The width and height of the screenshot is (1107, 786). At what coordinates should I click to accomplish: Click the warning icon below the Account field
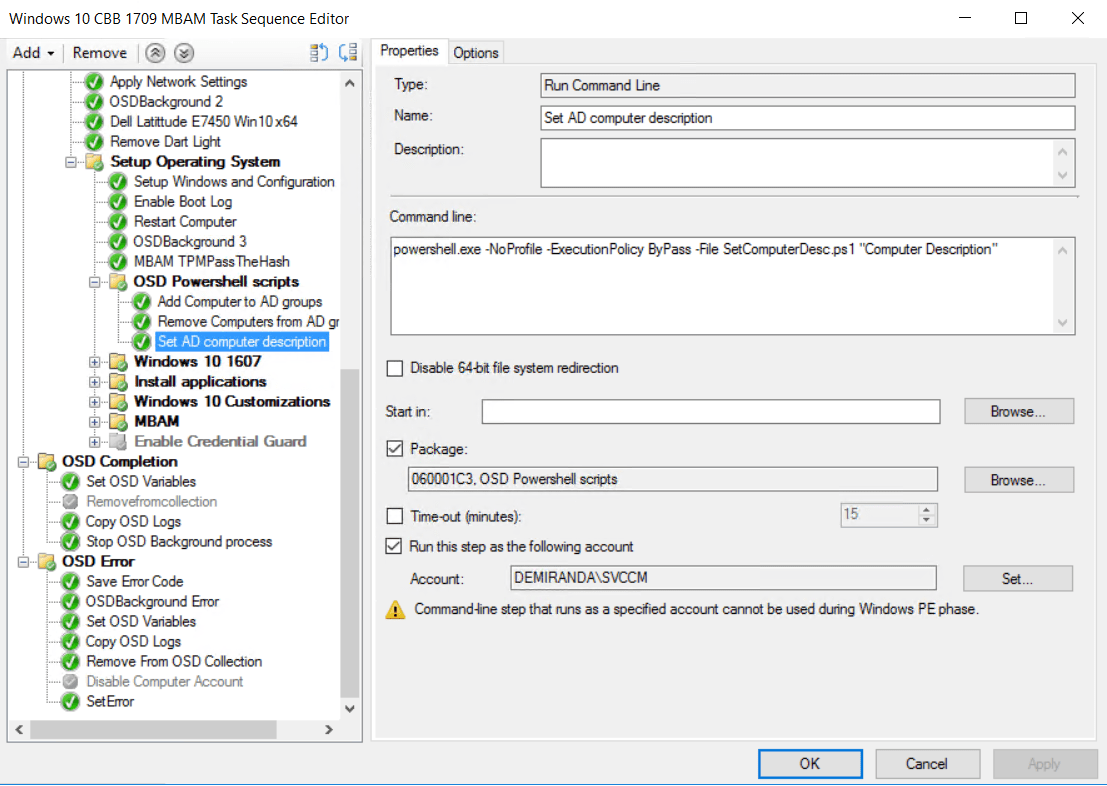click(396, 609)
